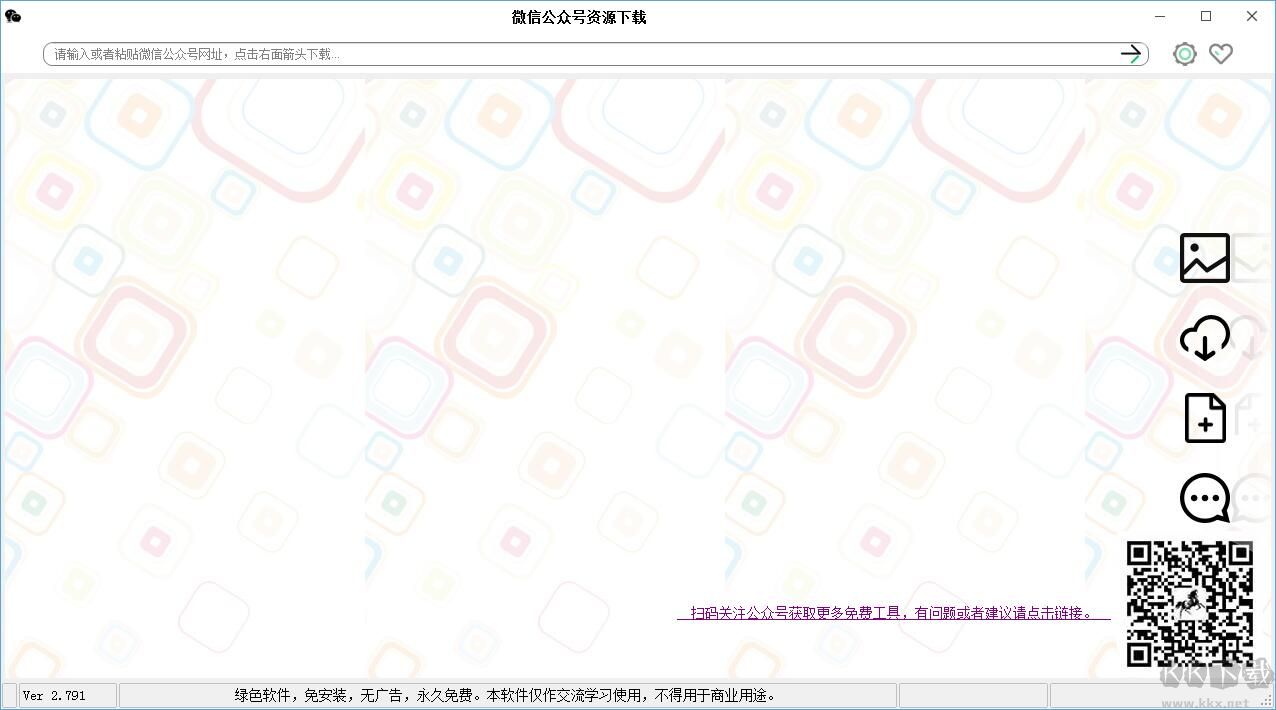Click the title text 微信公众号资源下载
The height and width of the screenshot is (710, 1276).
(x=579, y=17)
